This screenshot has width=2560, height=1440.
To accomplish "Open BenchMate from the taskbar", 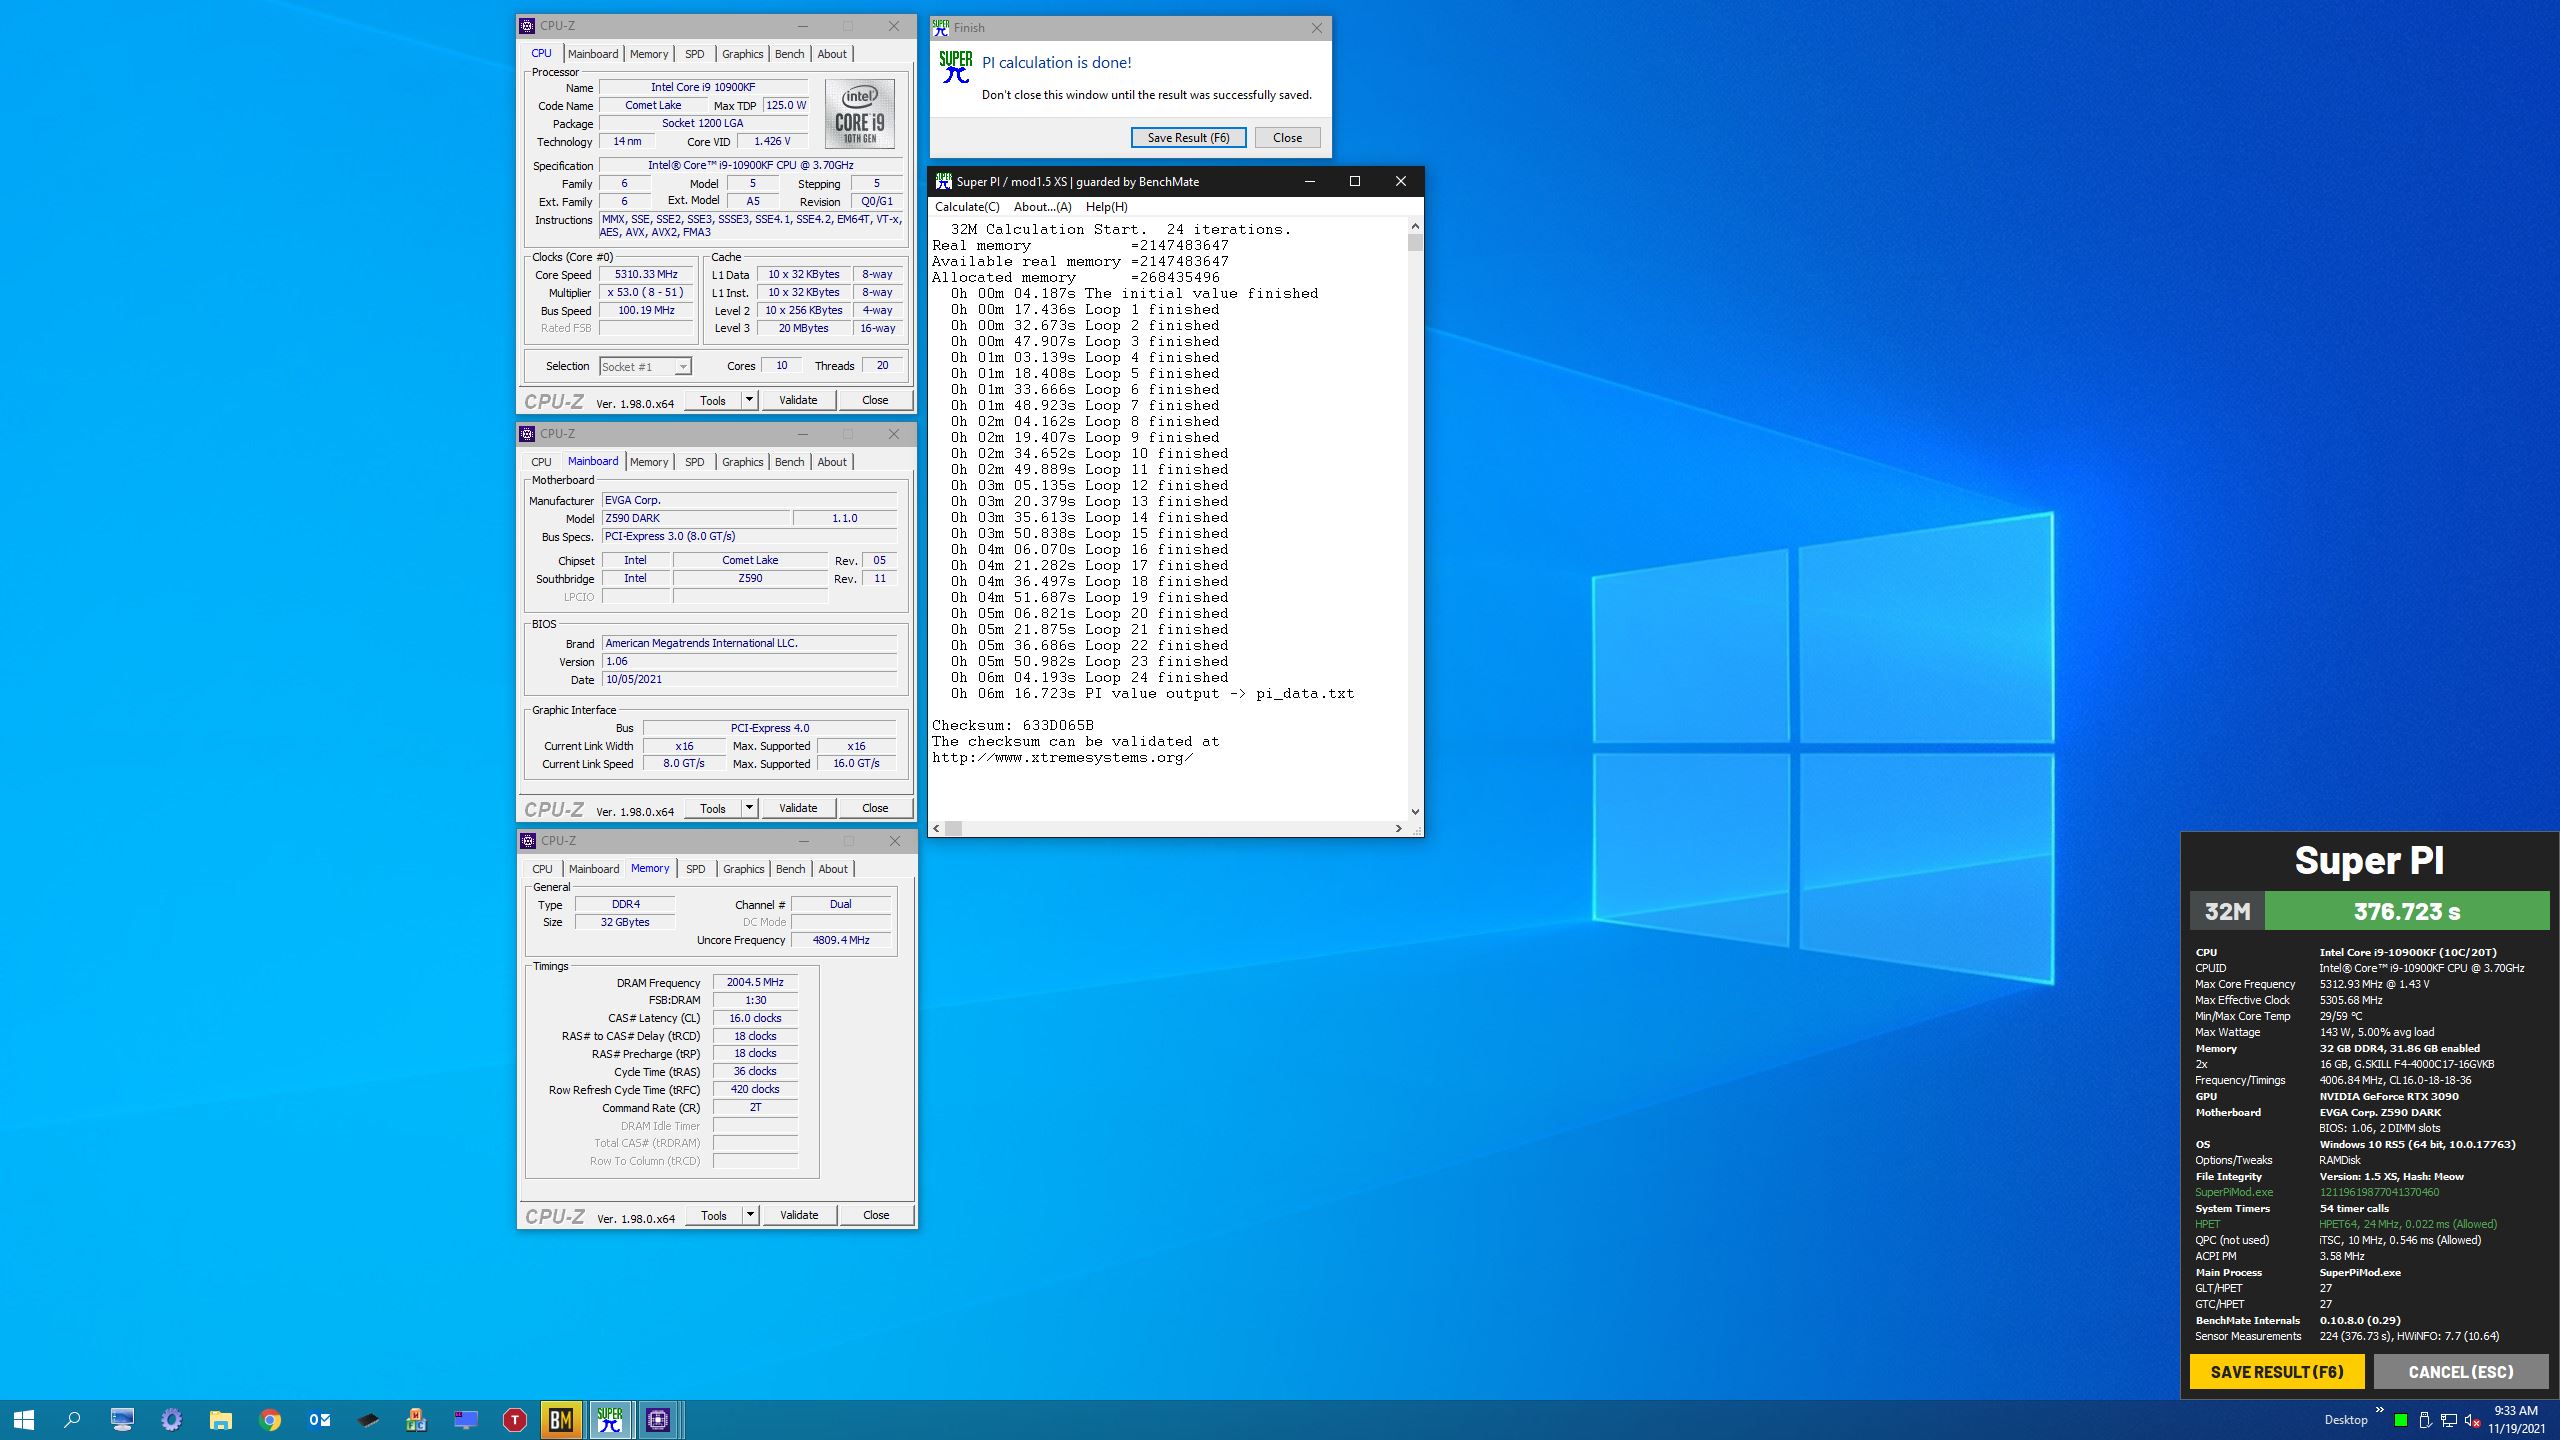I will pyautogui.click(x=561, y=1419).
